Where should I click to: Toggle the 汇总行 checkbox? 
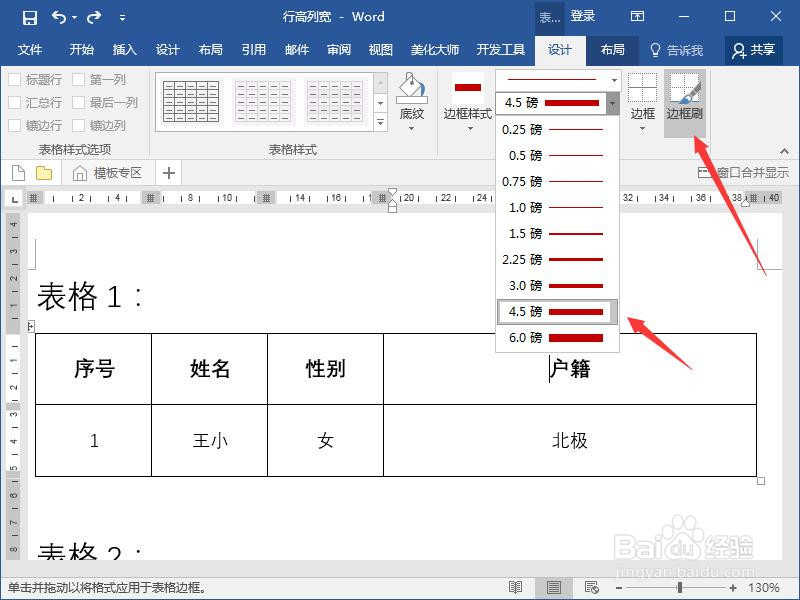14,103
